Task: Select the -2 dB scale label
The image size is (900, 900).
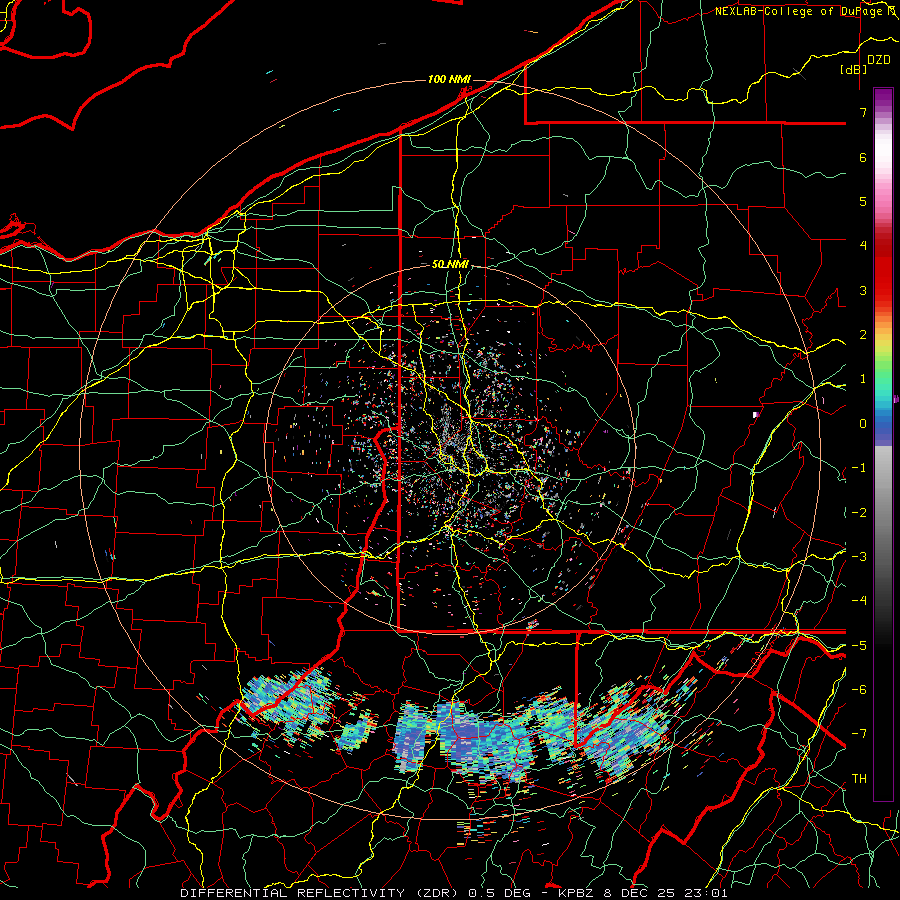Action: pos(859,512)
